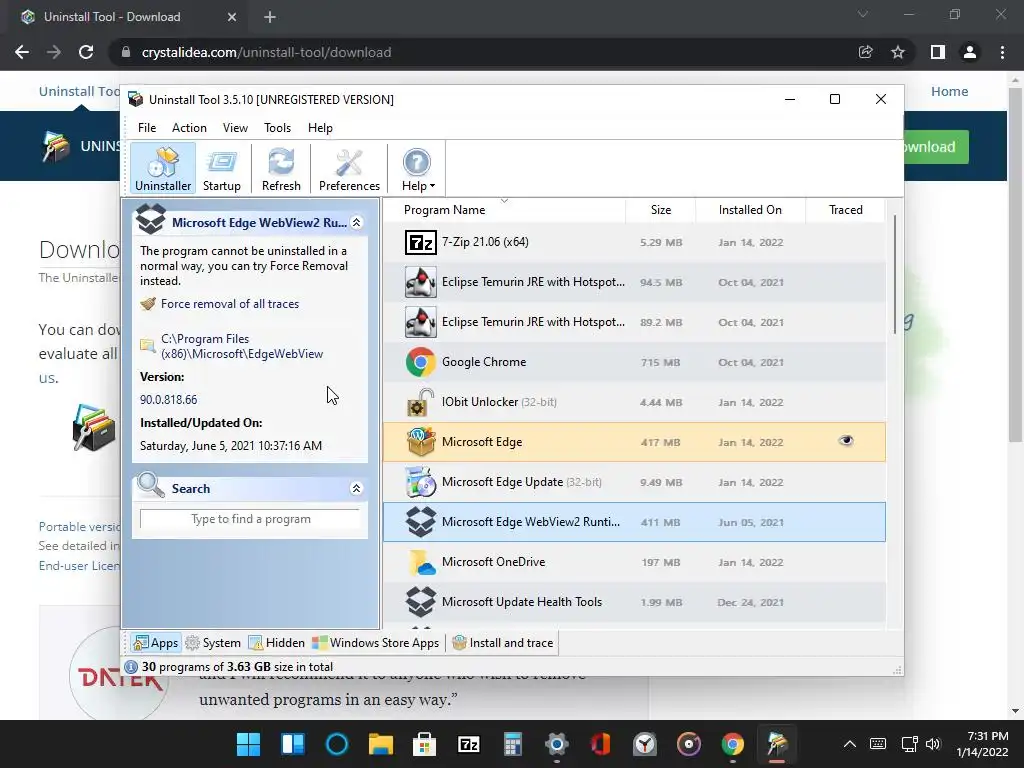1024x768 pixels.
Task: Select the IObit Unlocker padlock icon
Action: [421, 402]
